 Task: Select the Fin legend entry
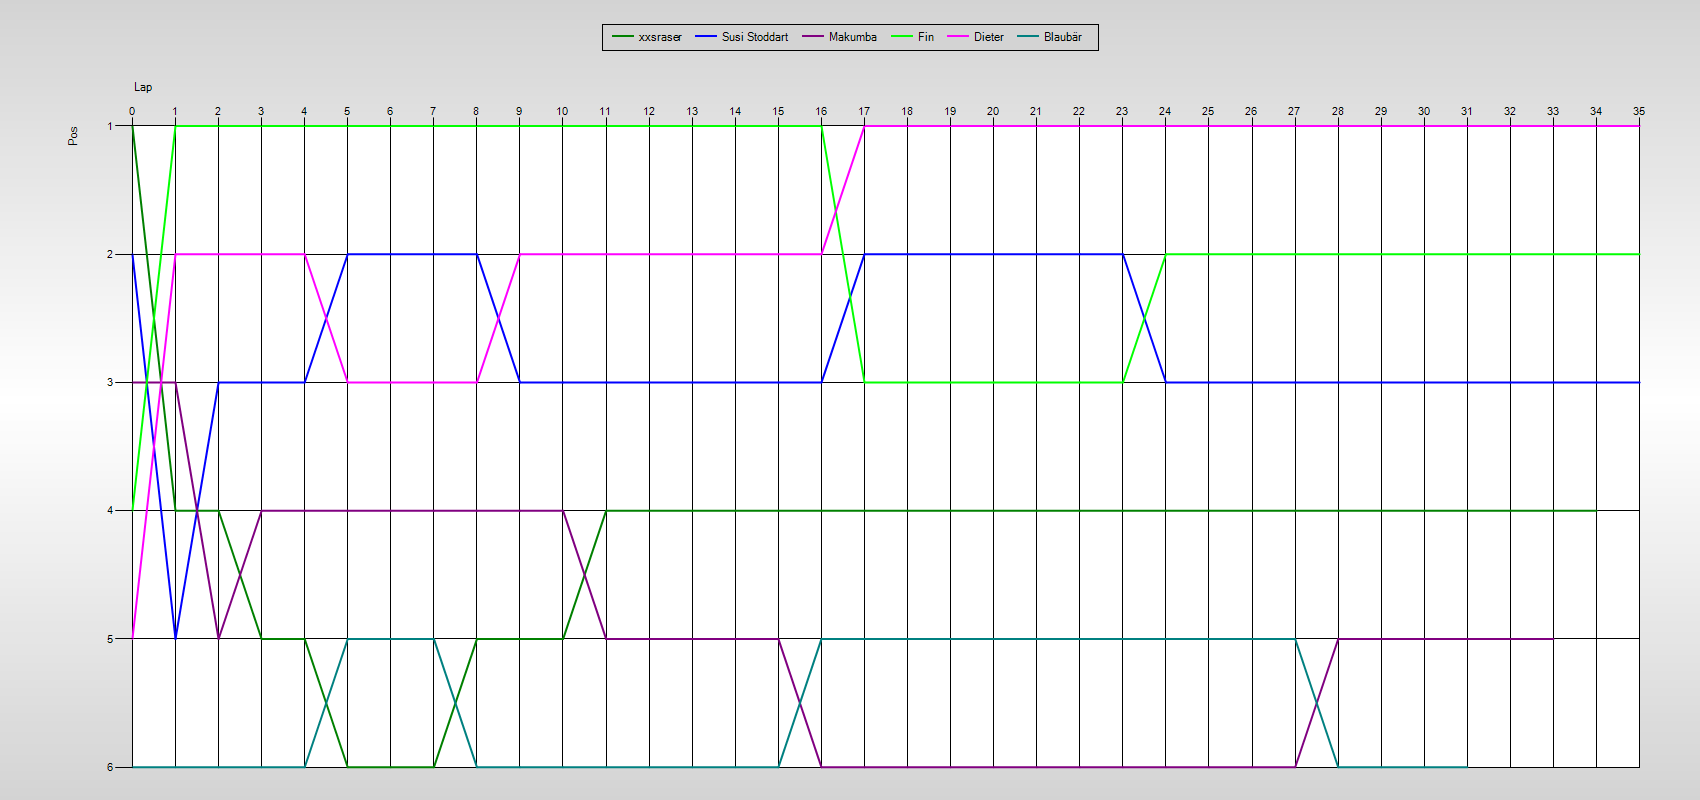coord(913,37)
